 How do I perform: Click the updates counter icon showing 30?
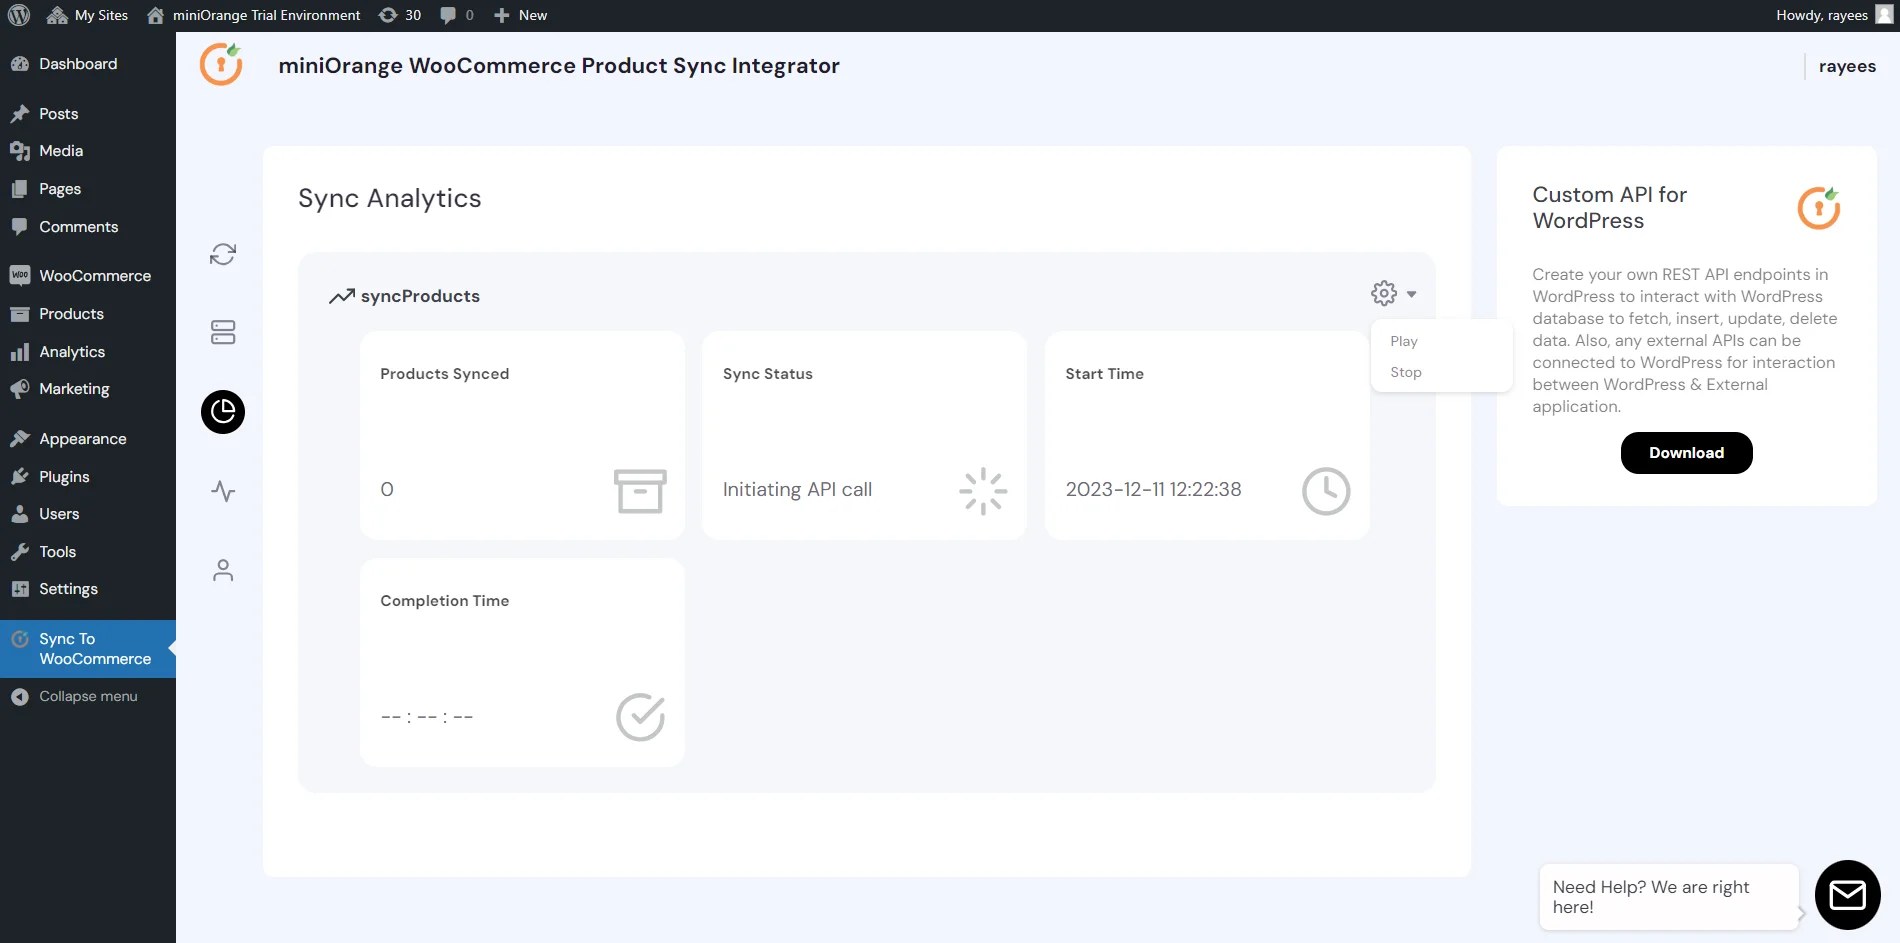coord(399,15)
